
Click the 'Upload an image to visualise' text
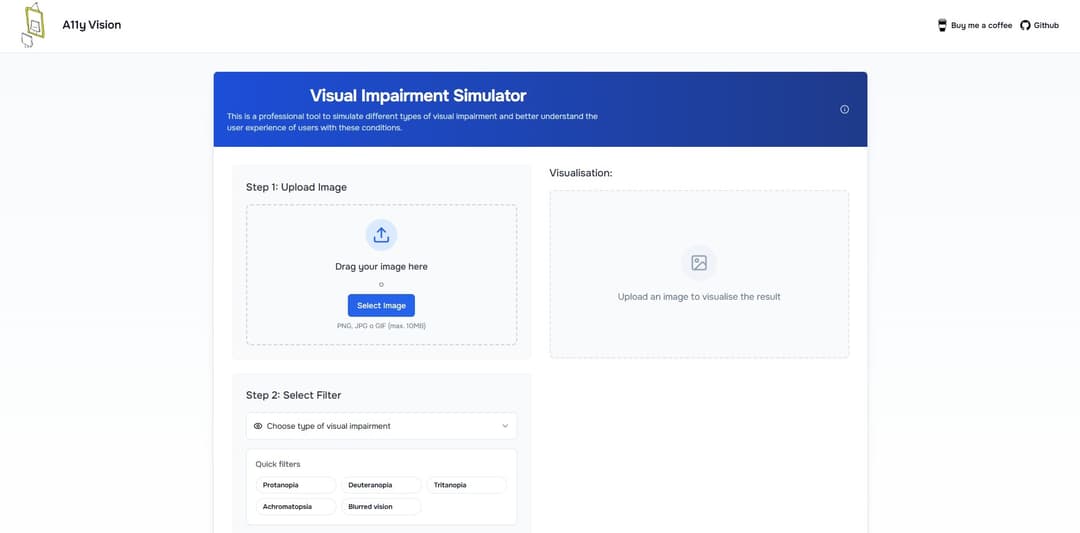pos(699,297)
